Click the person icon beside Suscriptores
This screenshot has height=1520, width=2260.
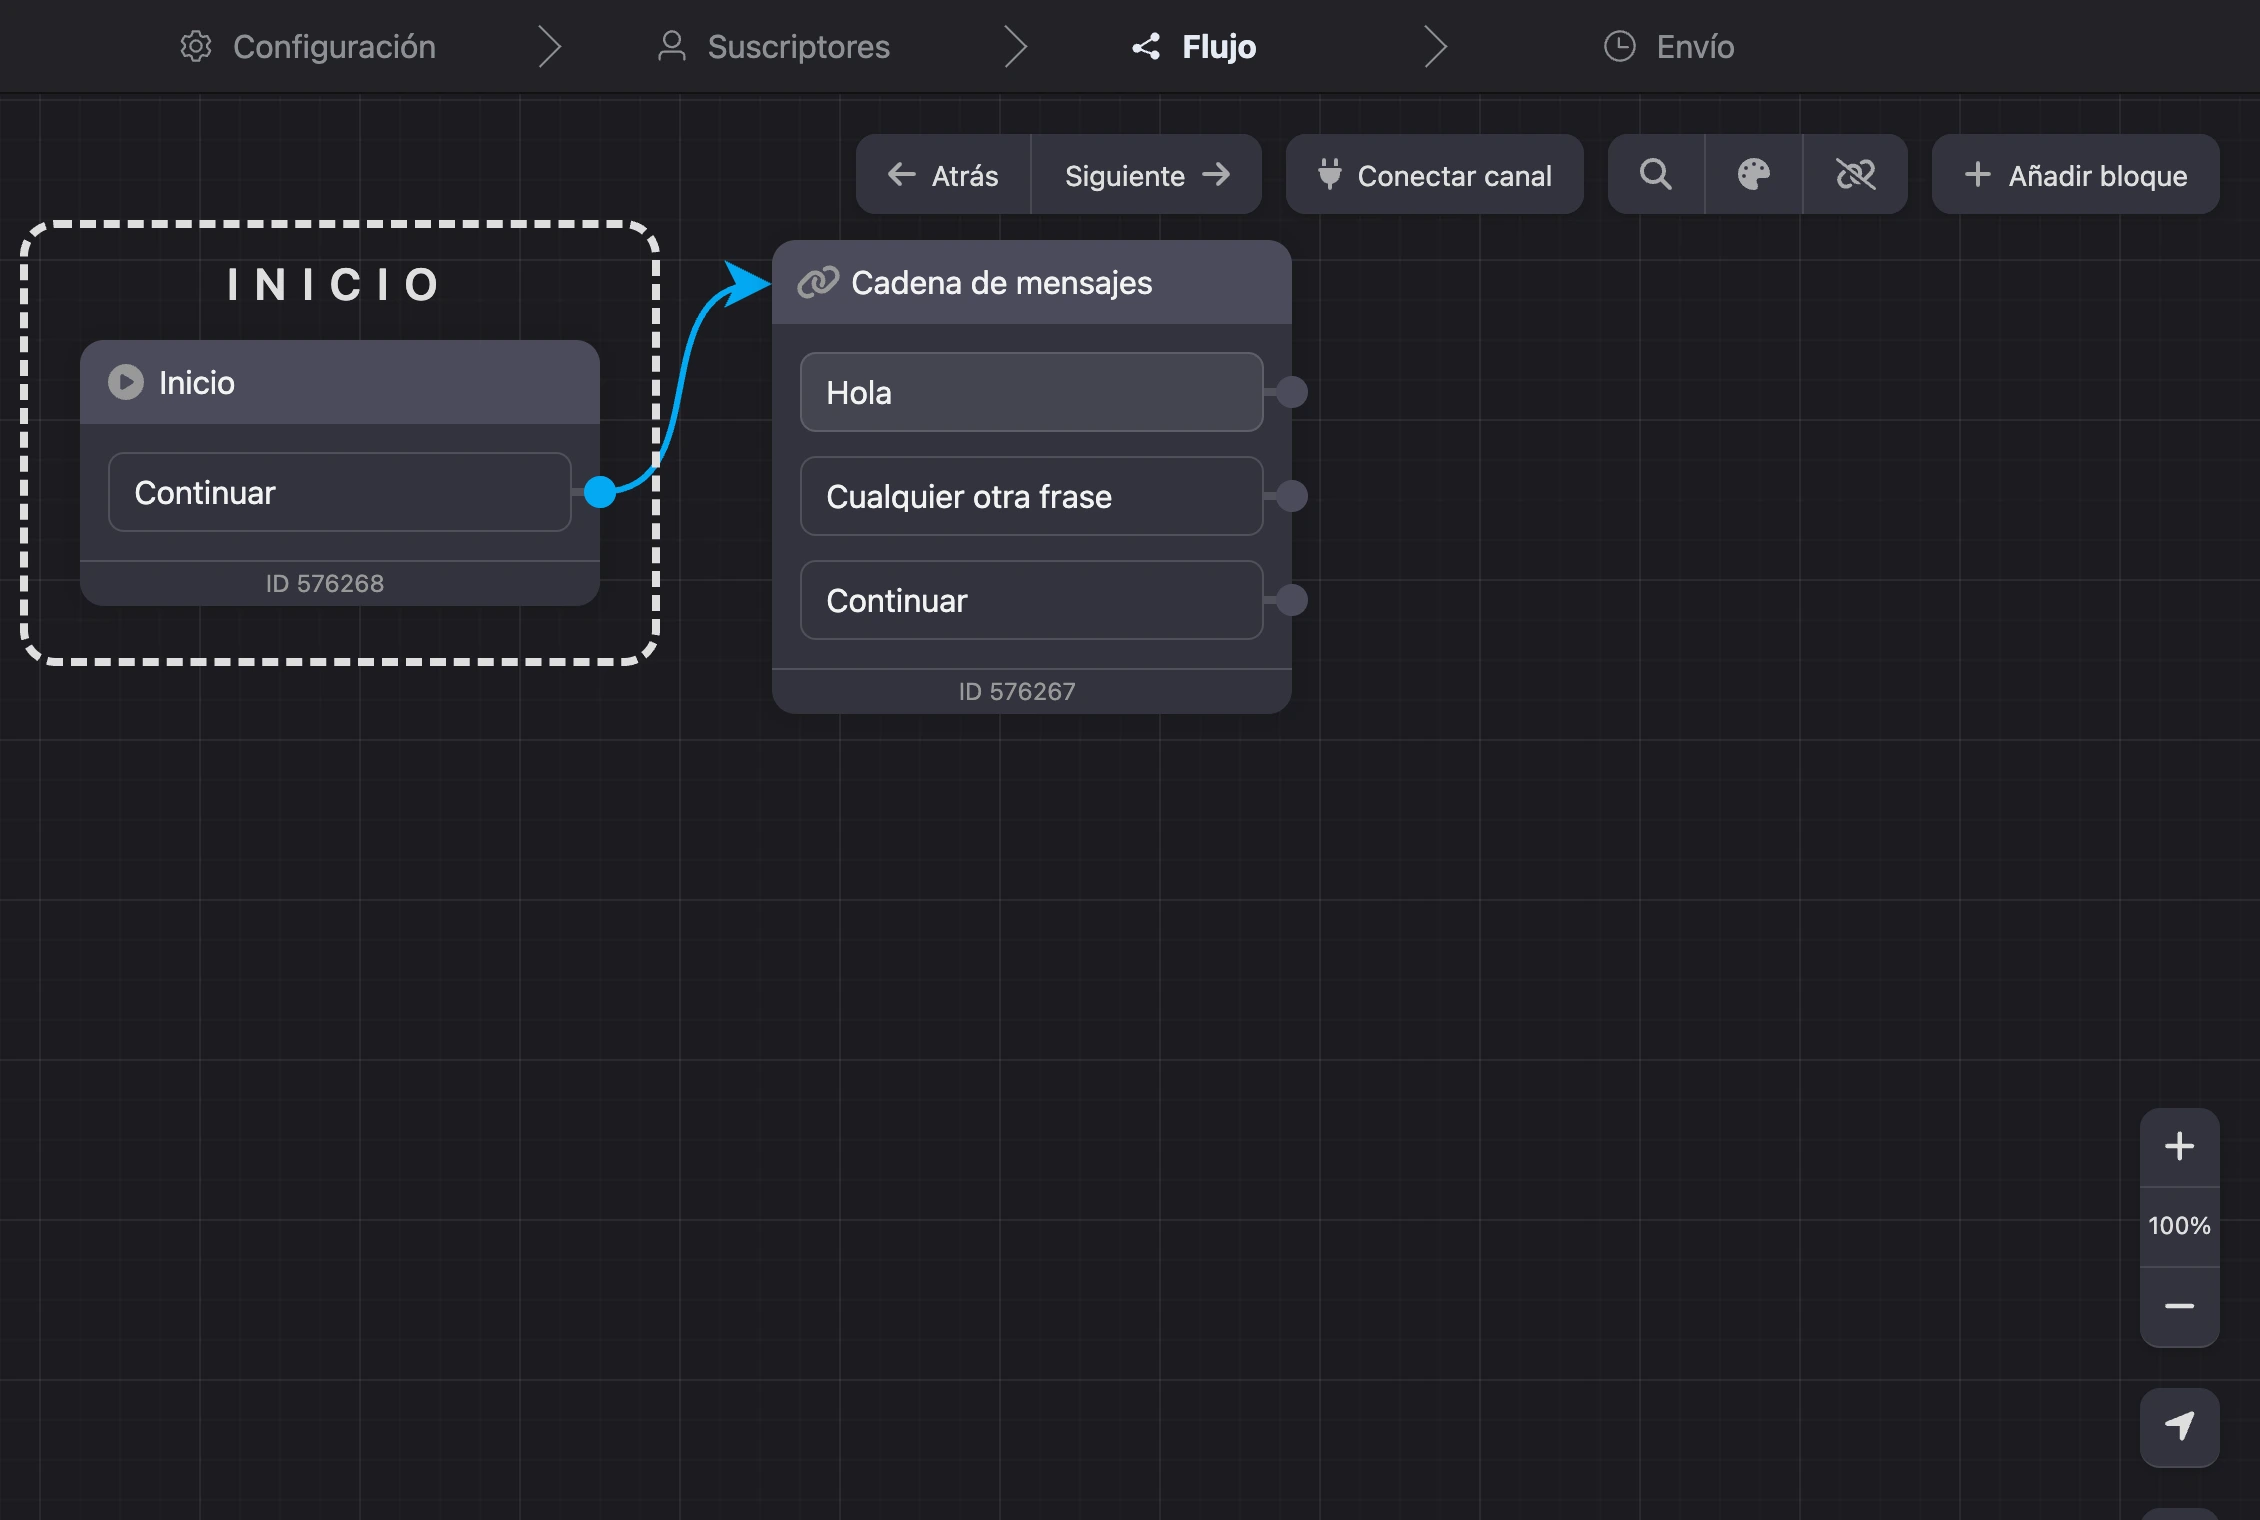(672, 47)
